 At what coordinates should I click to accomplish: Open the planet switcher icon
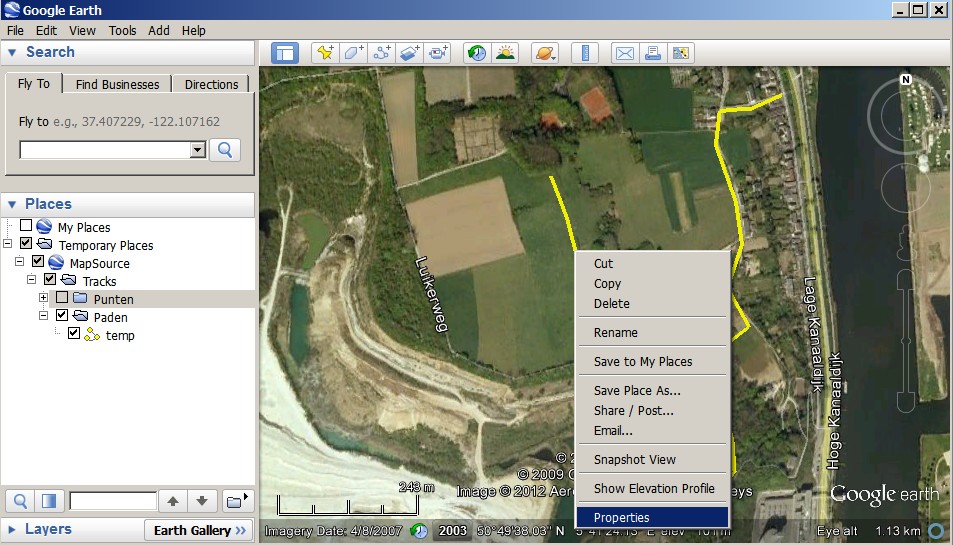[545, 53]
